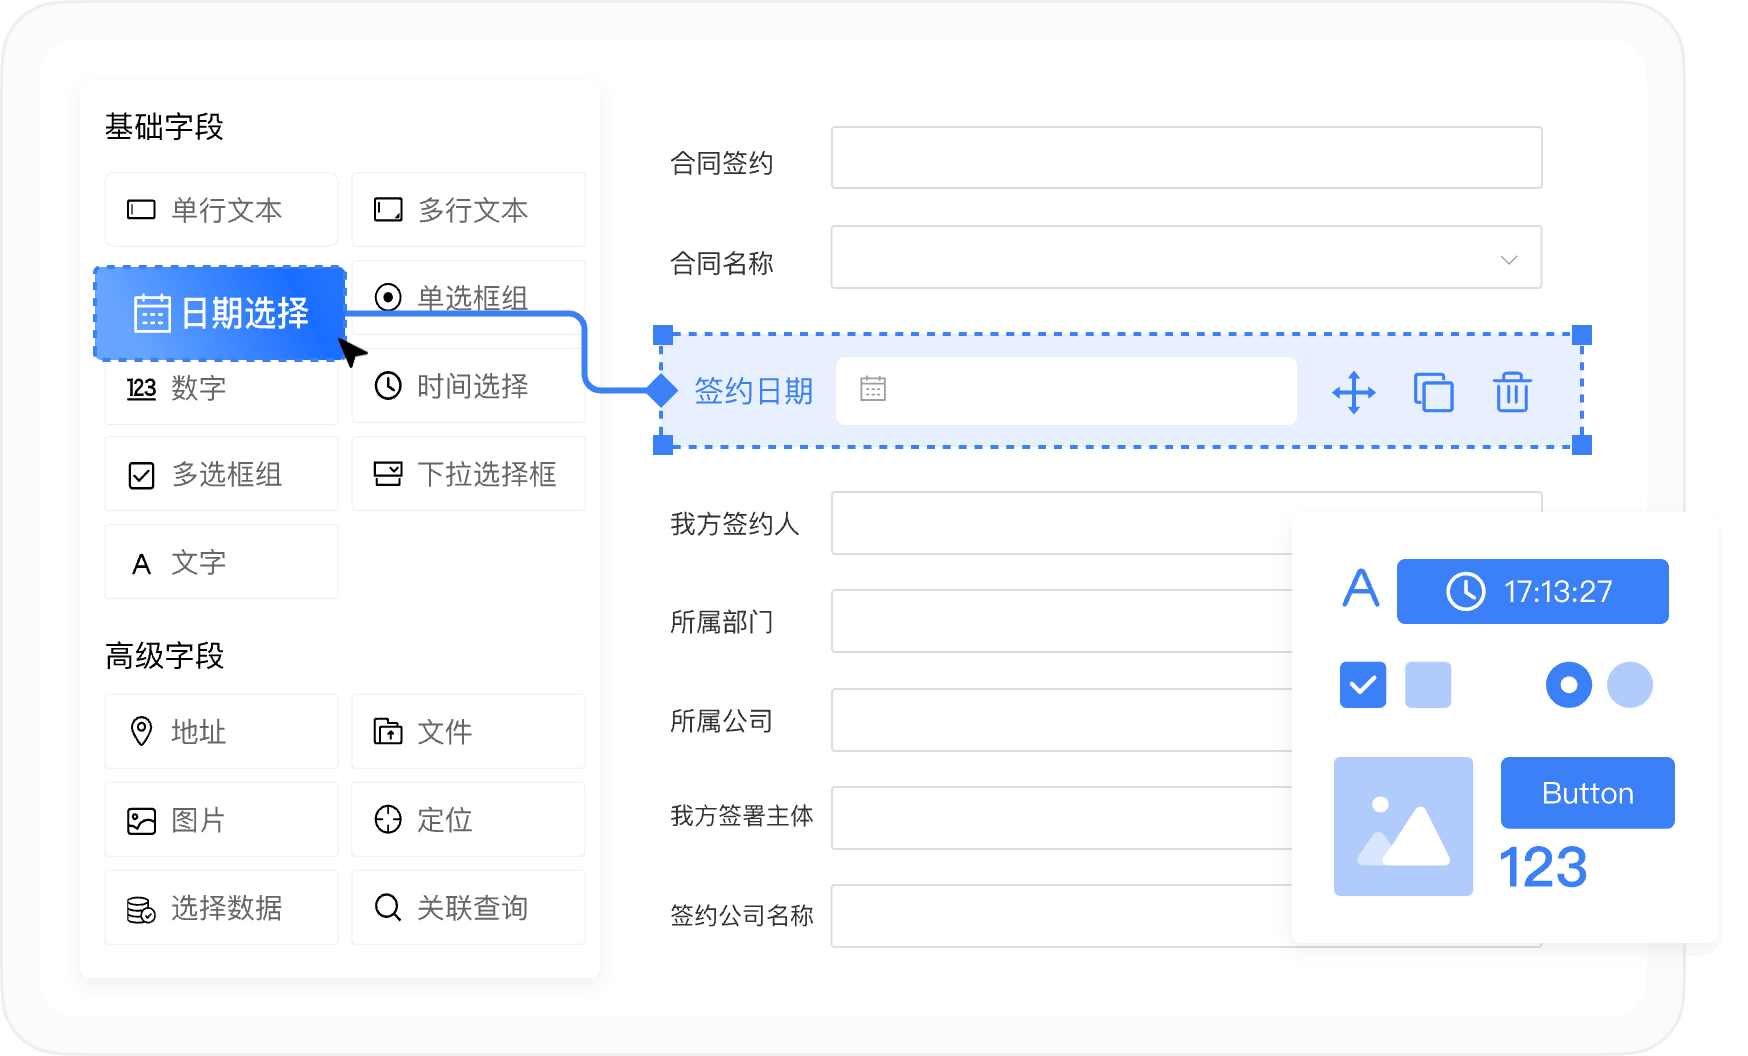The height and width of the screenshot is (1056, 1748).
Task: Select the 关联查询 search field
Action: 468,907
